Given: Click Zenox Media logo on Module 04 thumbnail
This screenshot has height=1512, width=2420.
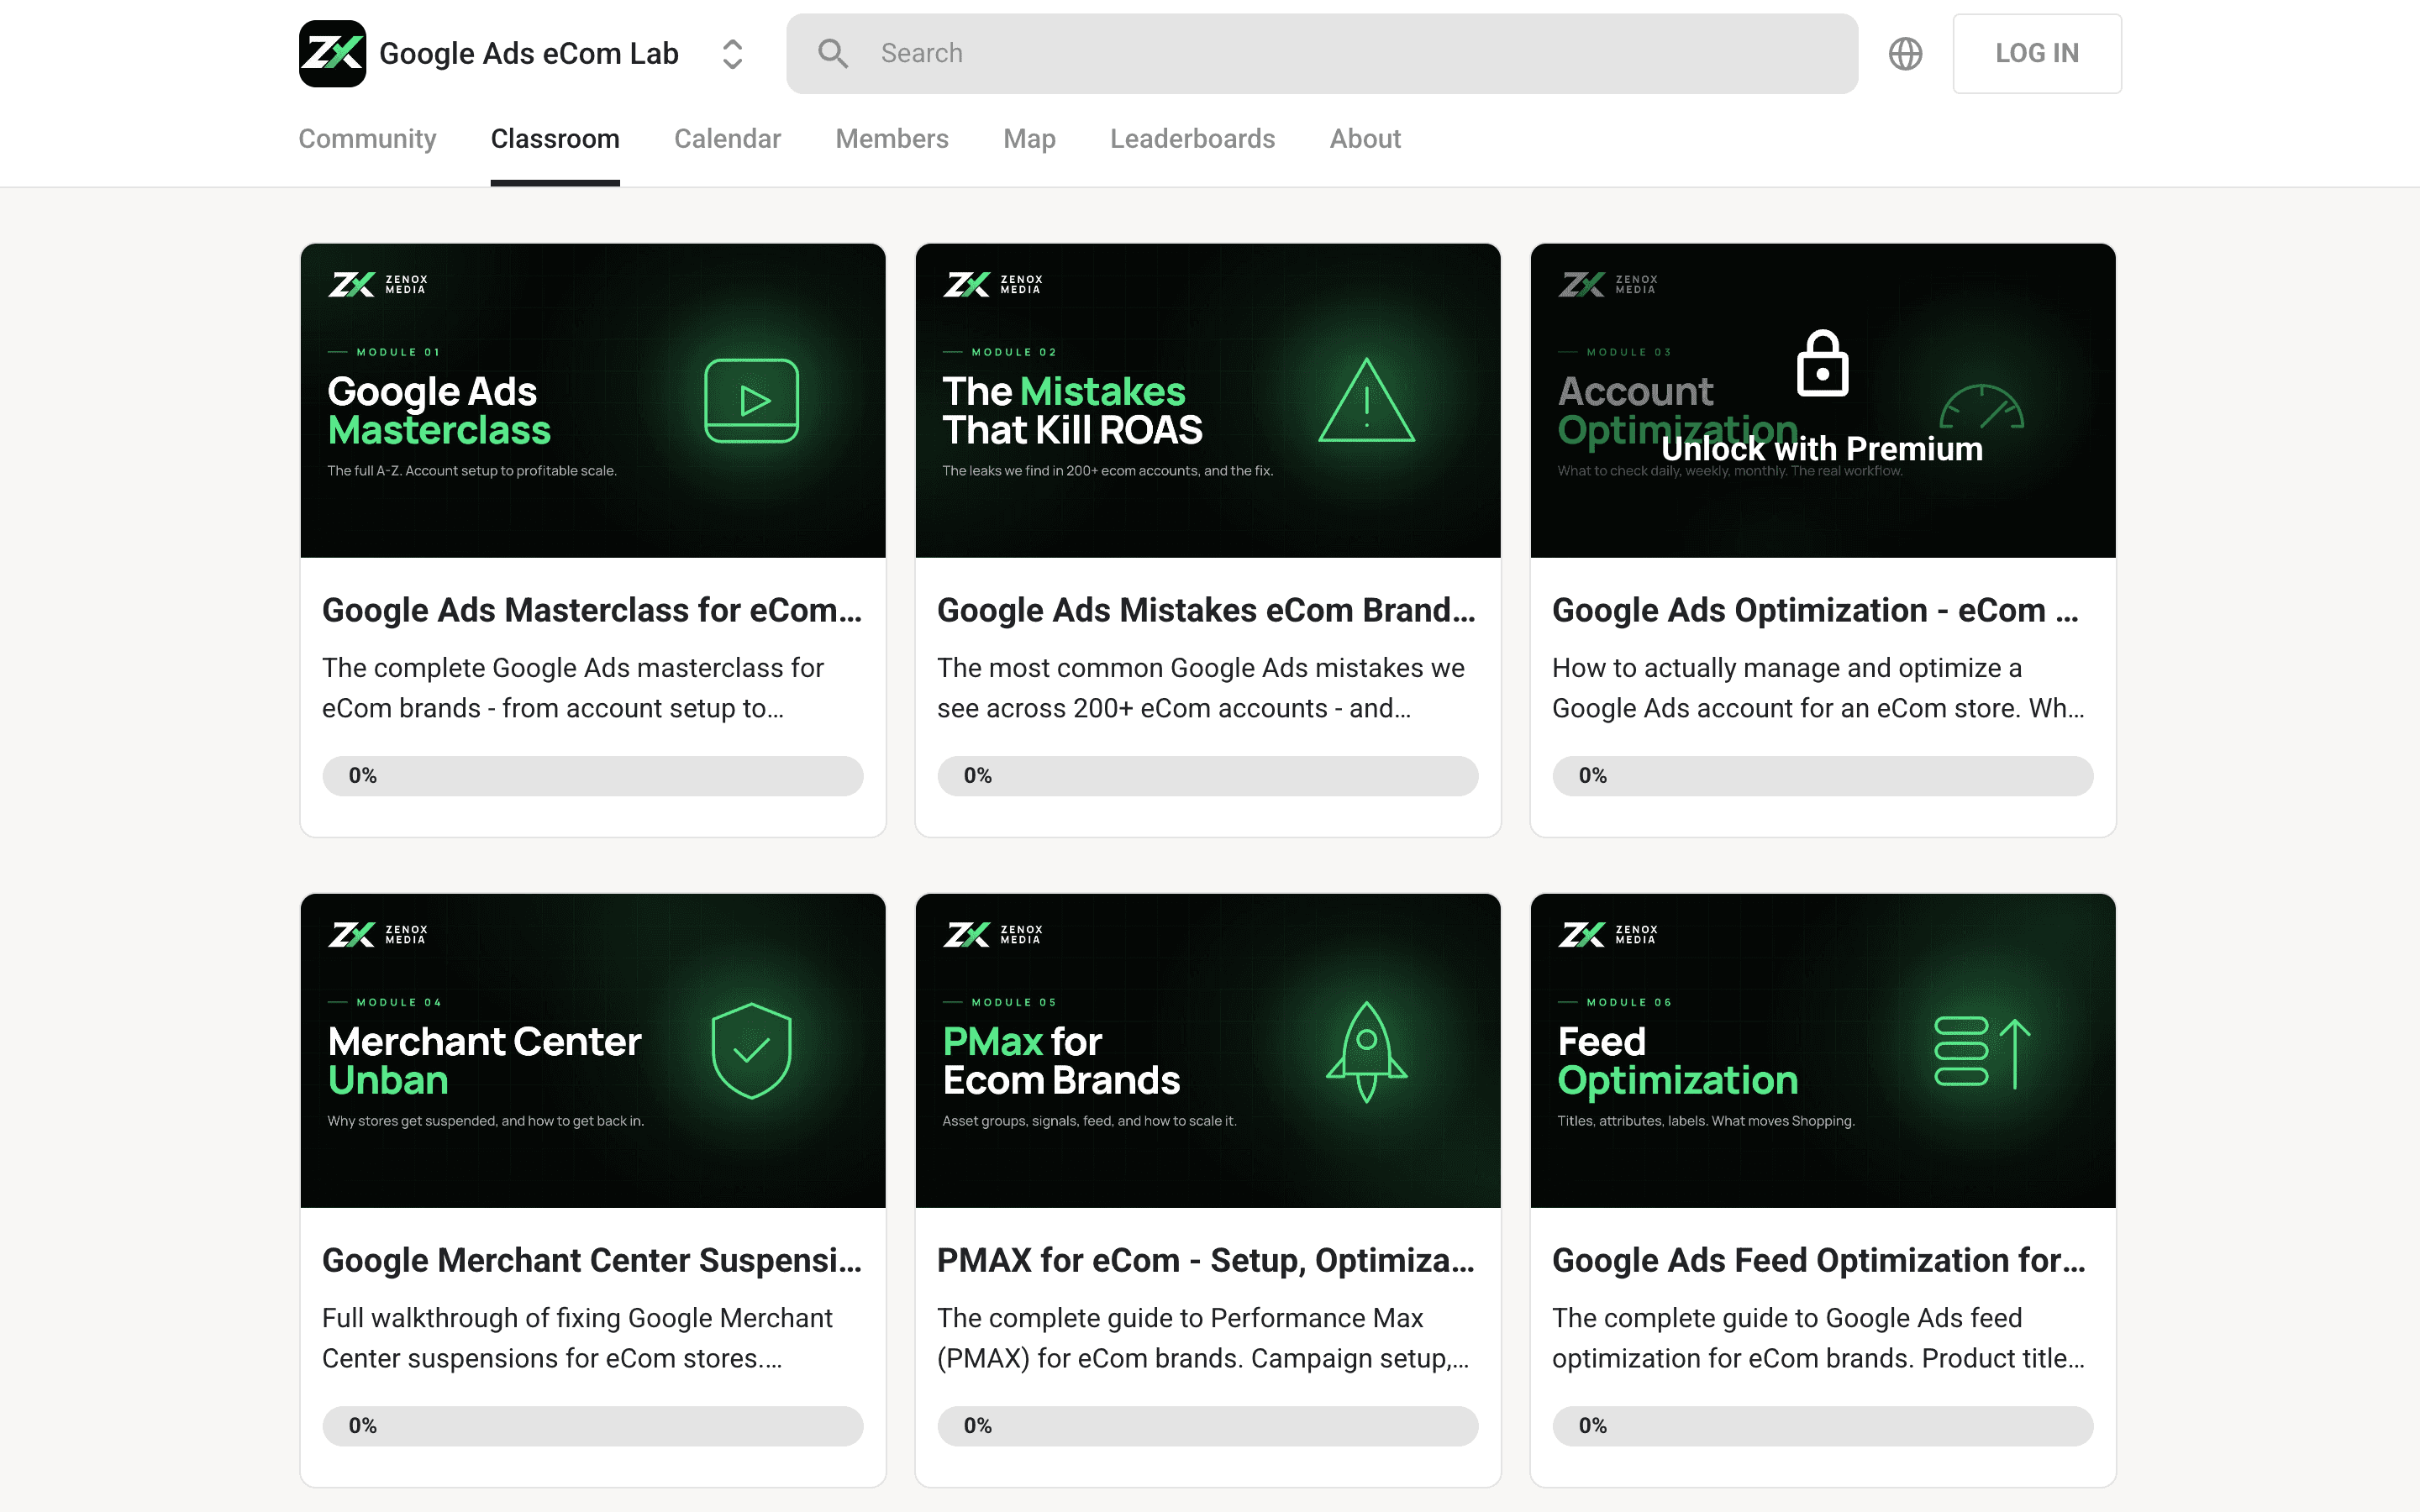Looking at the screenshot, I should pos(378,935).
